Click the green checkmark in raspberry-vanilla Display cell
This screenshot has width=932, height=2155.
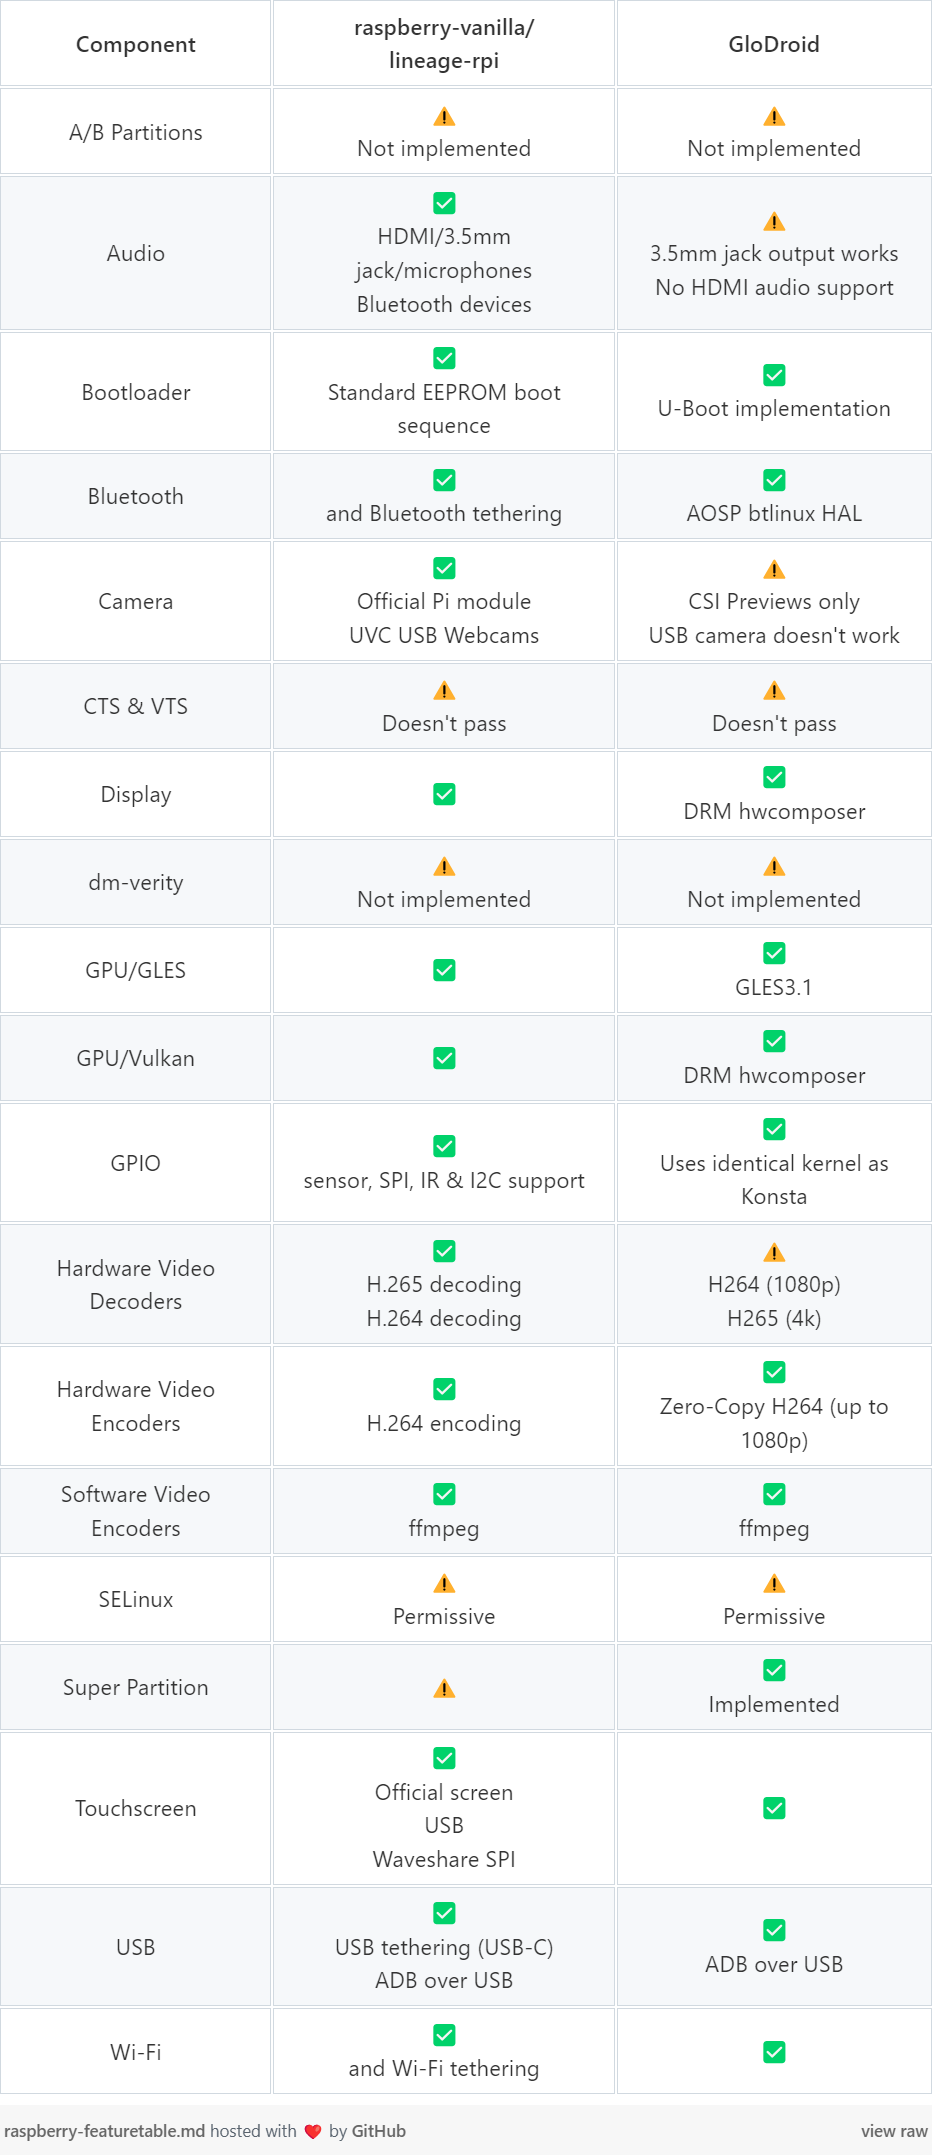444,794
